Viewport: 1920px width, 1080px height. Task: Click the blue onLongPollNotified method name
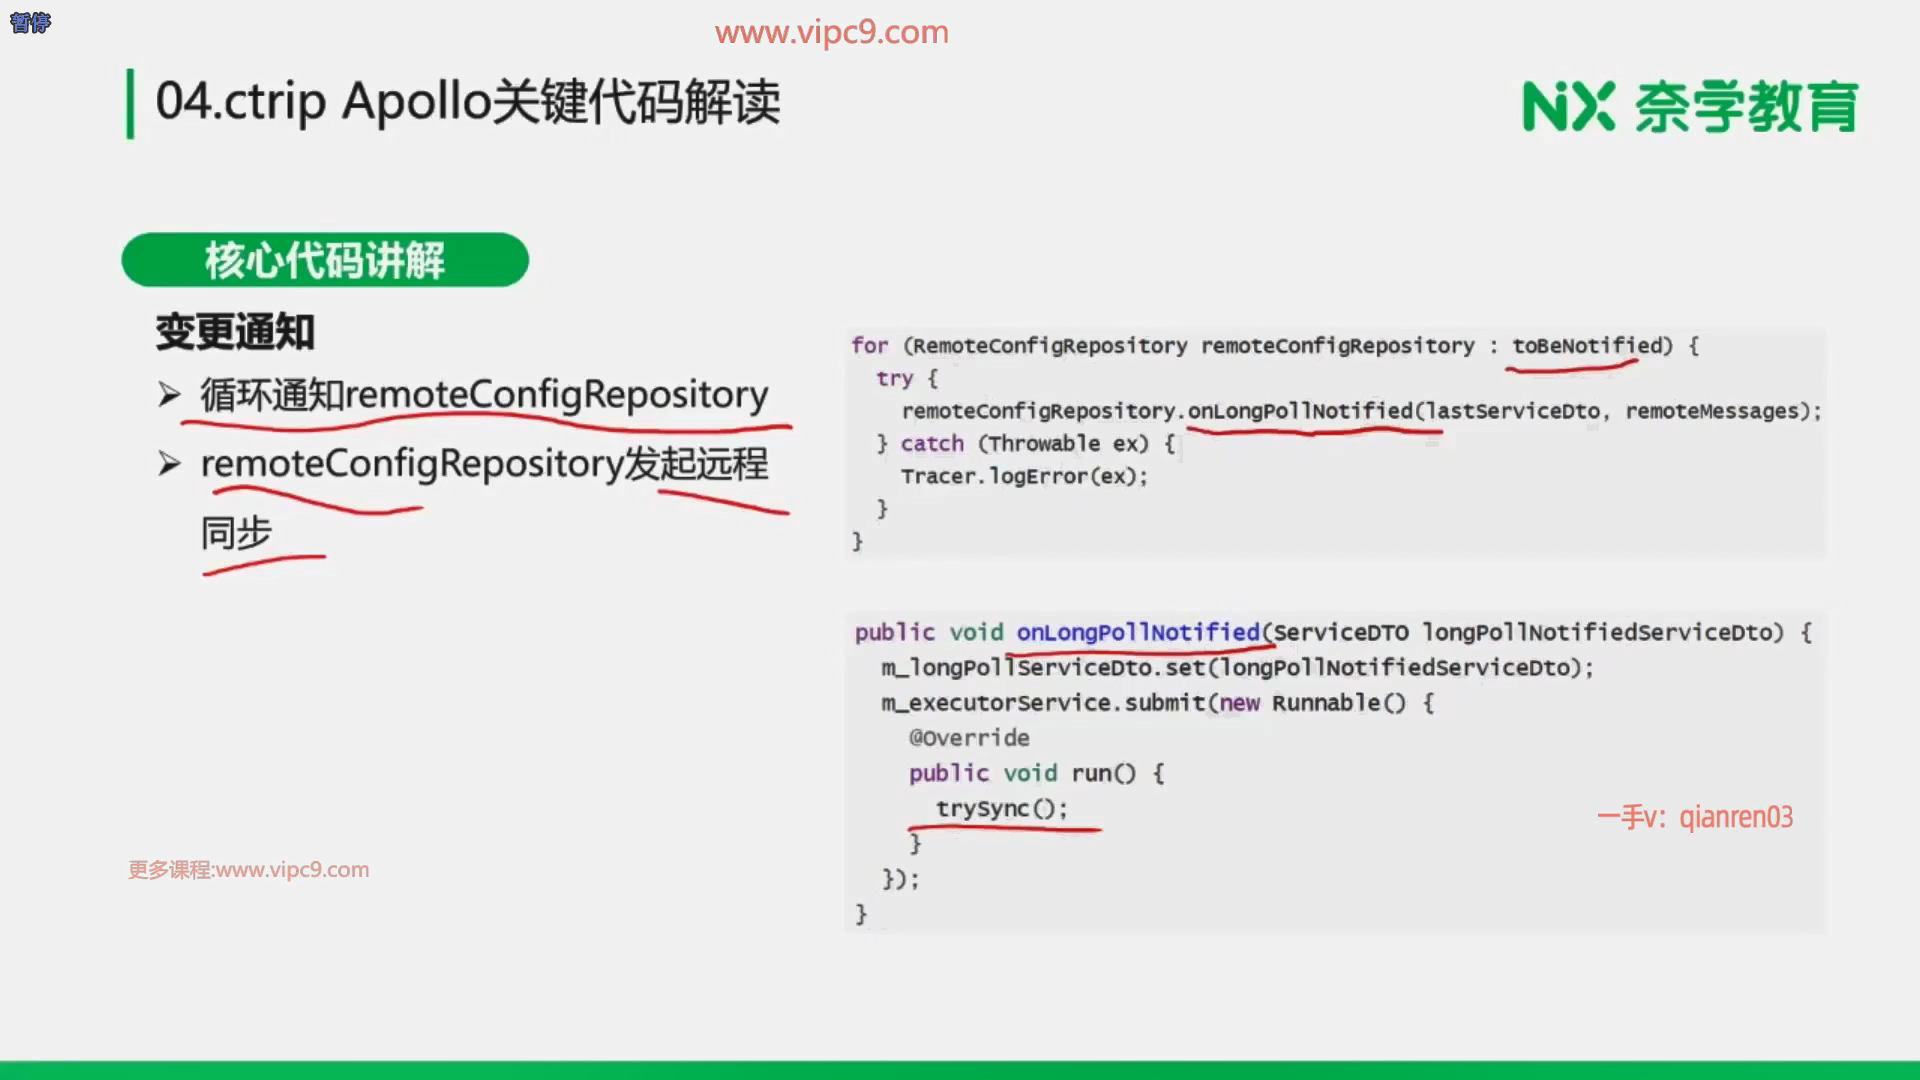coord(1137,632)
